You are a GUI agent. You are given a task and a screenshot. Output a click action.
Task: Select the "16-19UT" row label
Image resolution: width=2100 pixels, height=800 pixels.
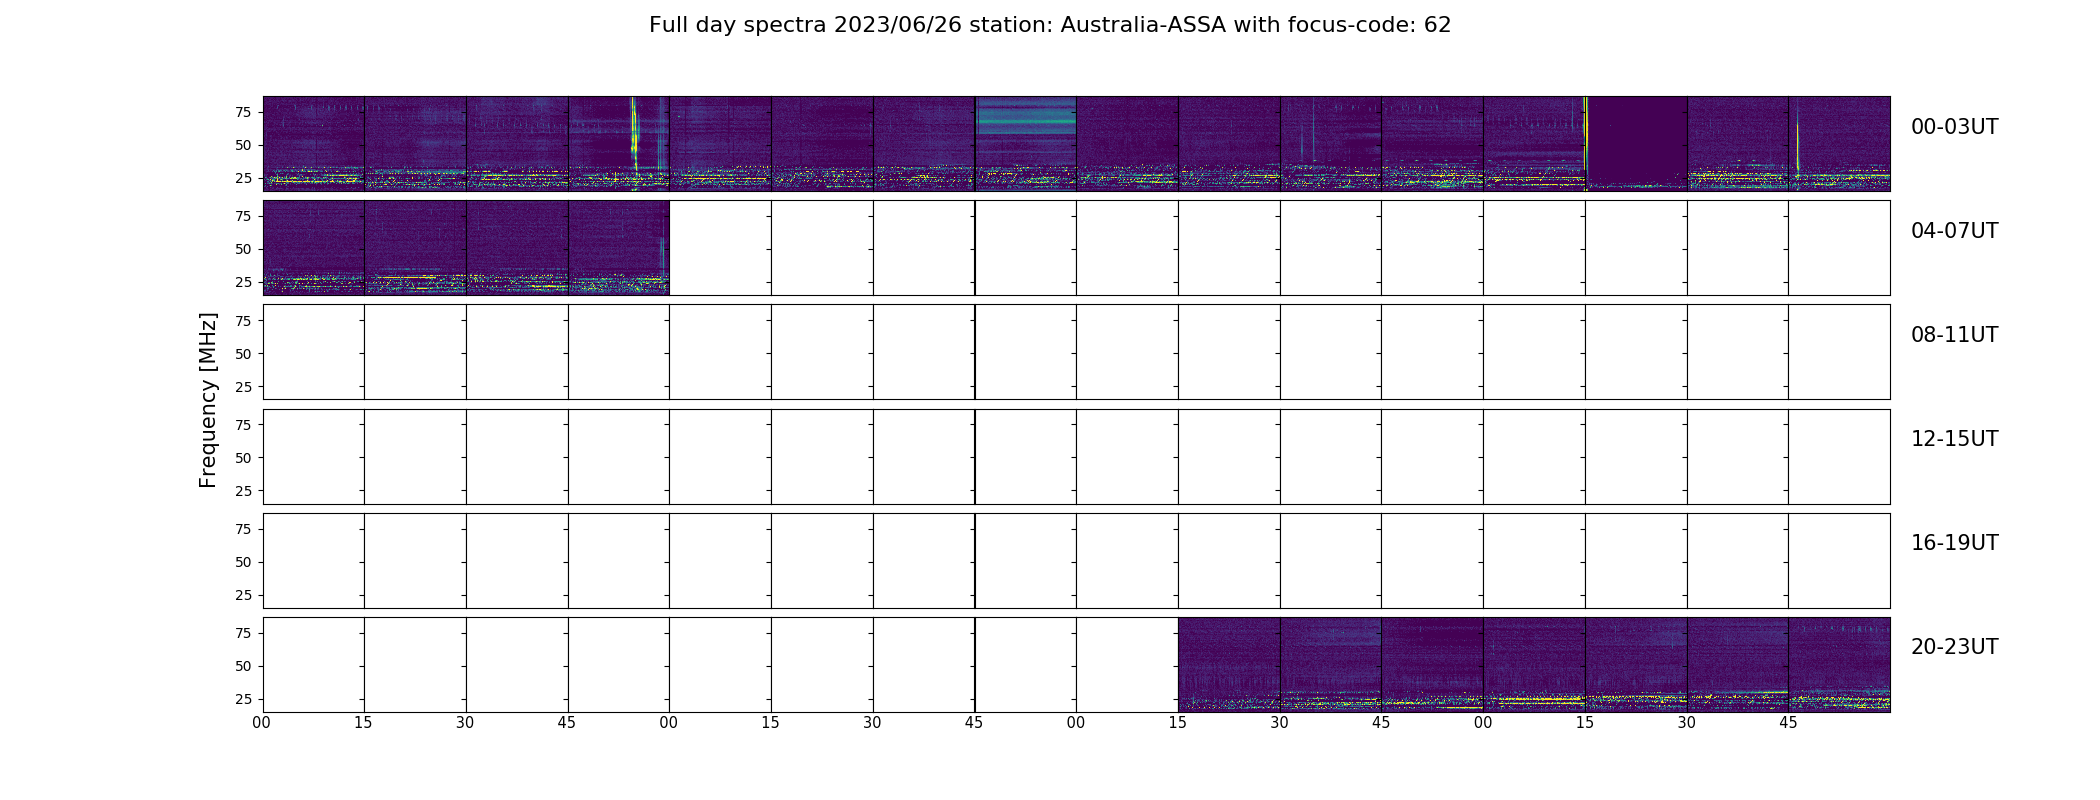pos(1954,543)
